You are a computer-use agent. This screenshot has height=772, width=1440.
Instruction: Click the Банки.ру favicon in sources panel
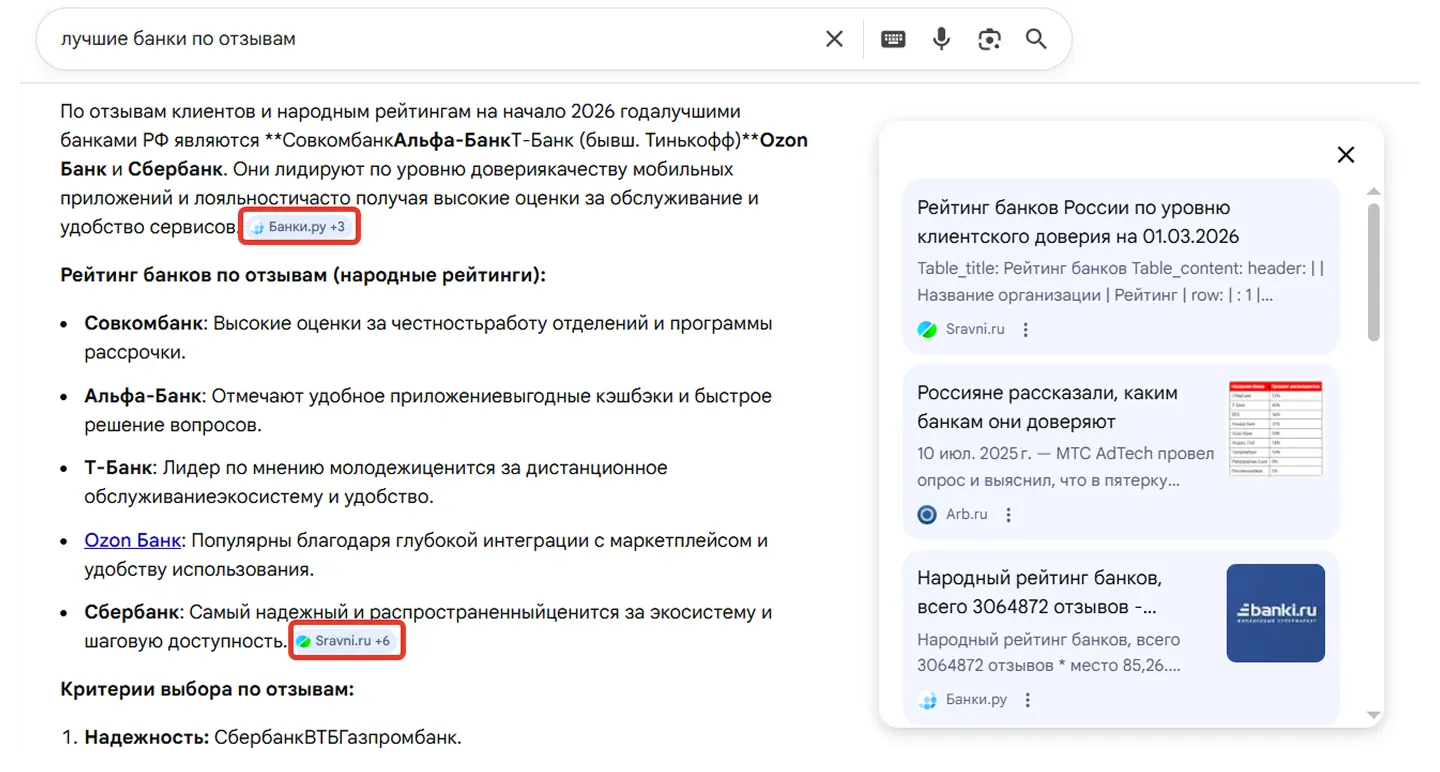(x=927, y=700)
